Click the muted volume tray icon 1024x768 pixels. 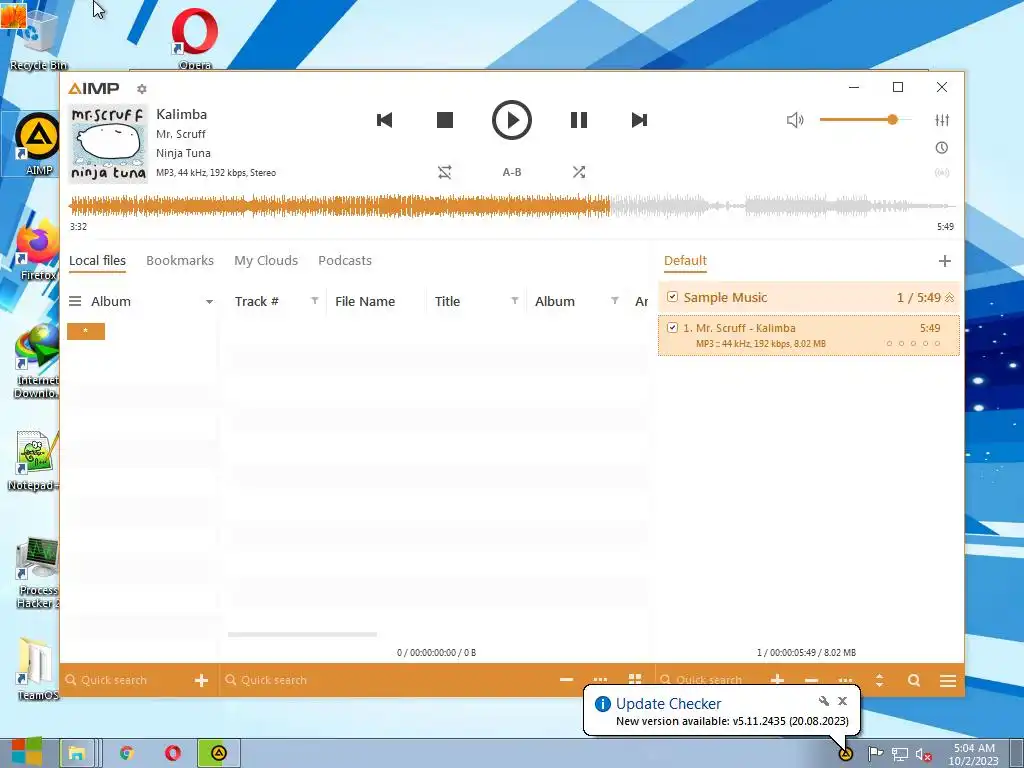923,755
